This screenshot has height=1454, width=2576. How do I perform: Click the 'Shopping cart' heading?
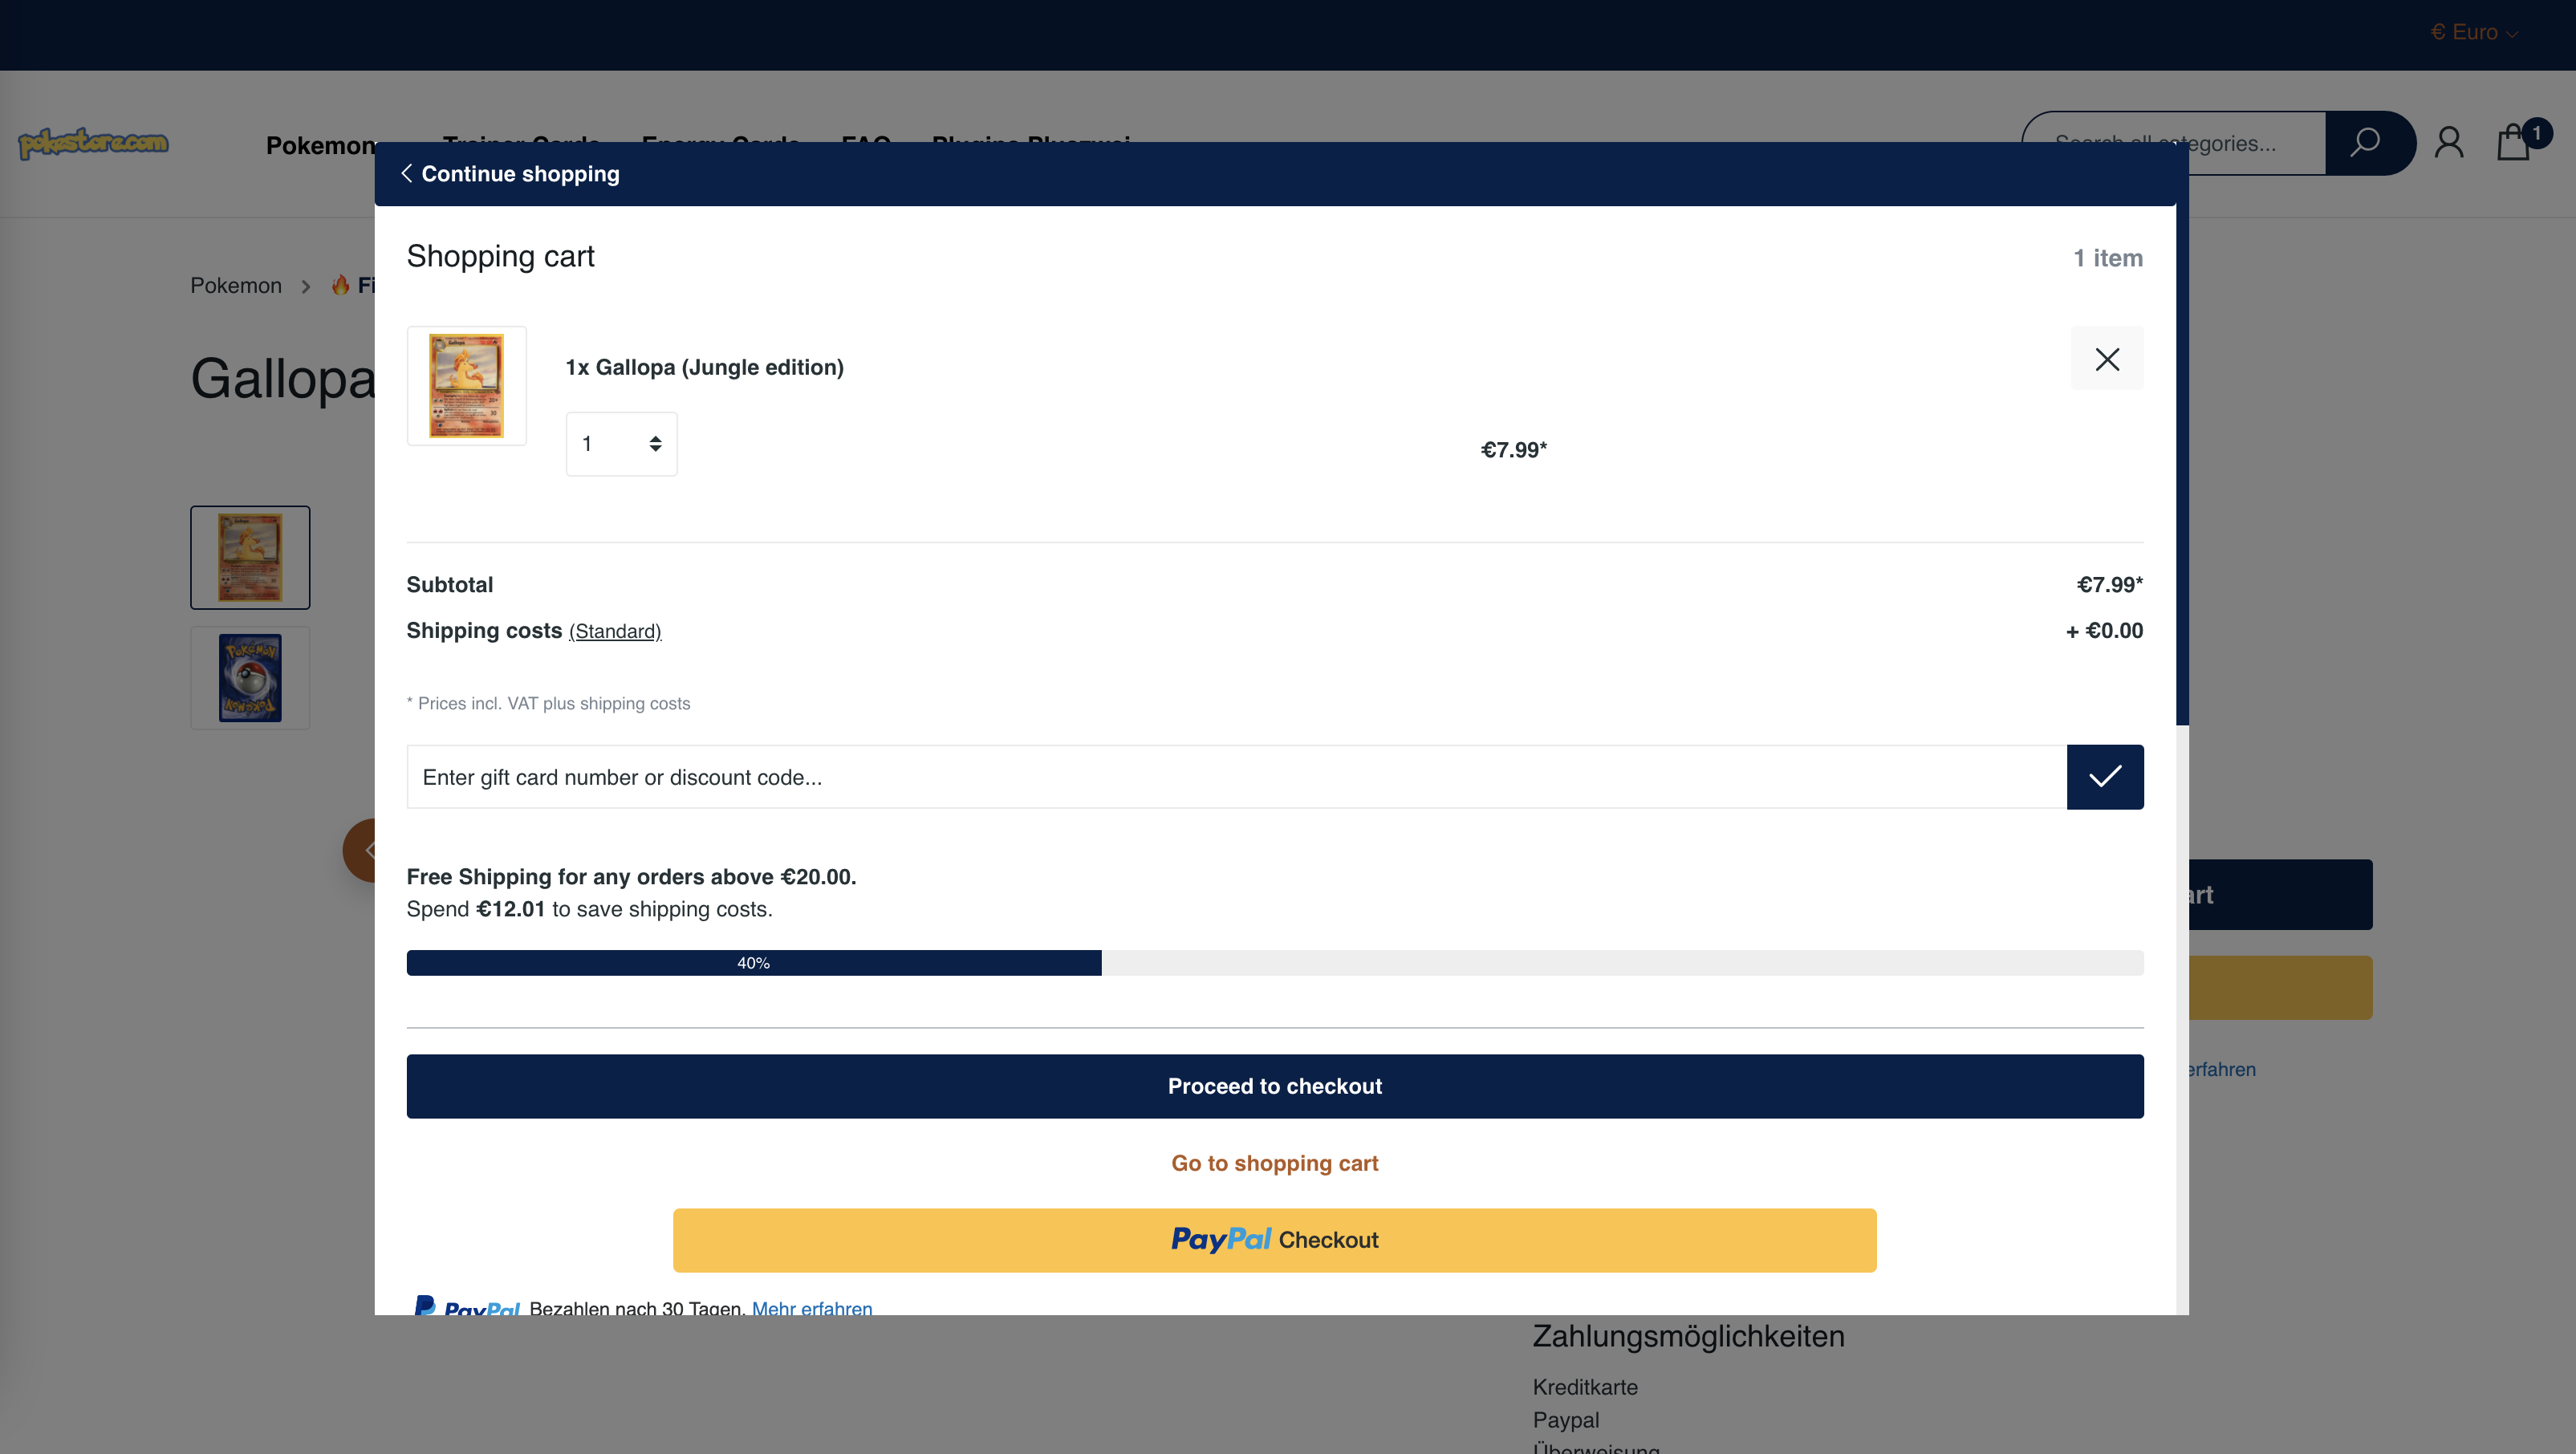coord(500,257)
